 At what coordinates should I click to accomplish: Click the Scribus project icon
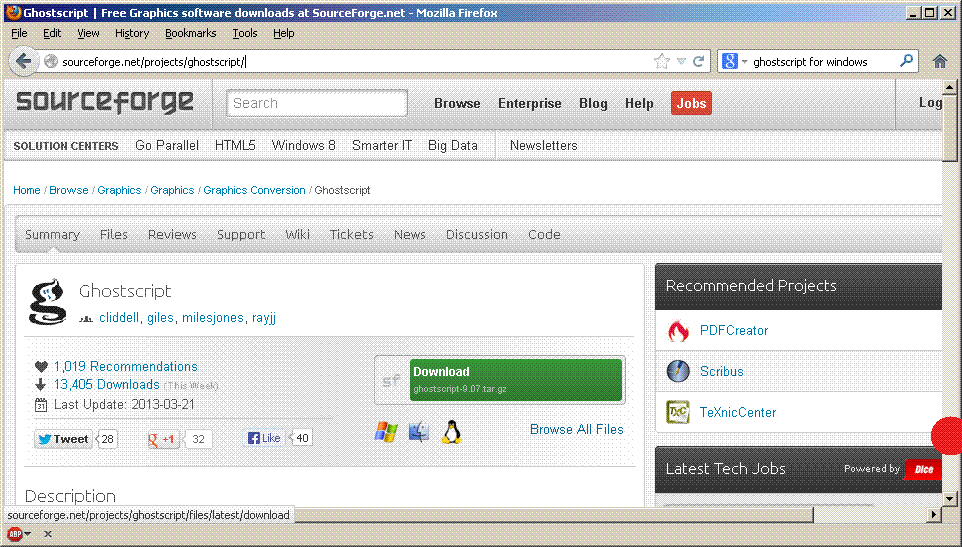click(678, 371)
